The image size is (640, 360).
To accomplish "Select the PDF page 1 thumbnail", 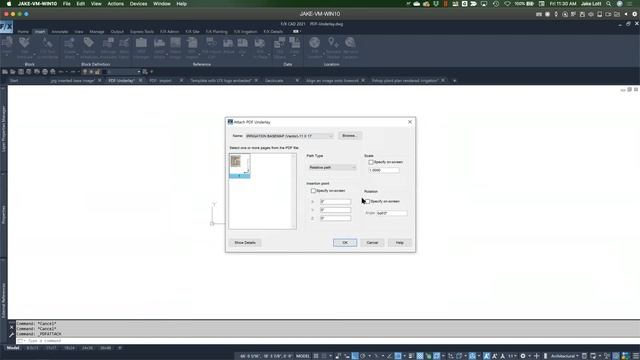I will point(240,166).
